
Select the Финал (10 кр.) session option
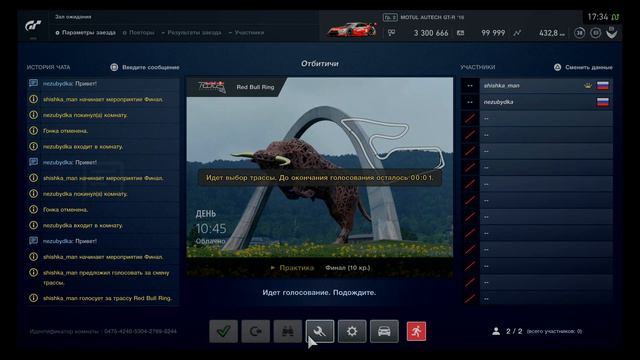tap(348, 268)
